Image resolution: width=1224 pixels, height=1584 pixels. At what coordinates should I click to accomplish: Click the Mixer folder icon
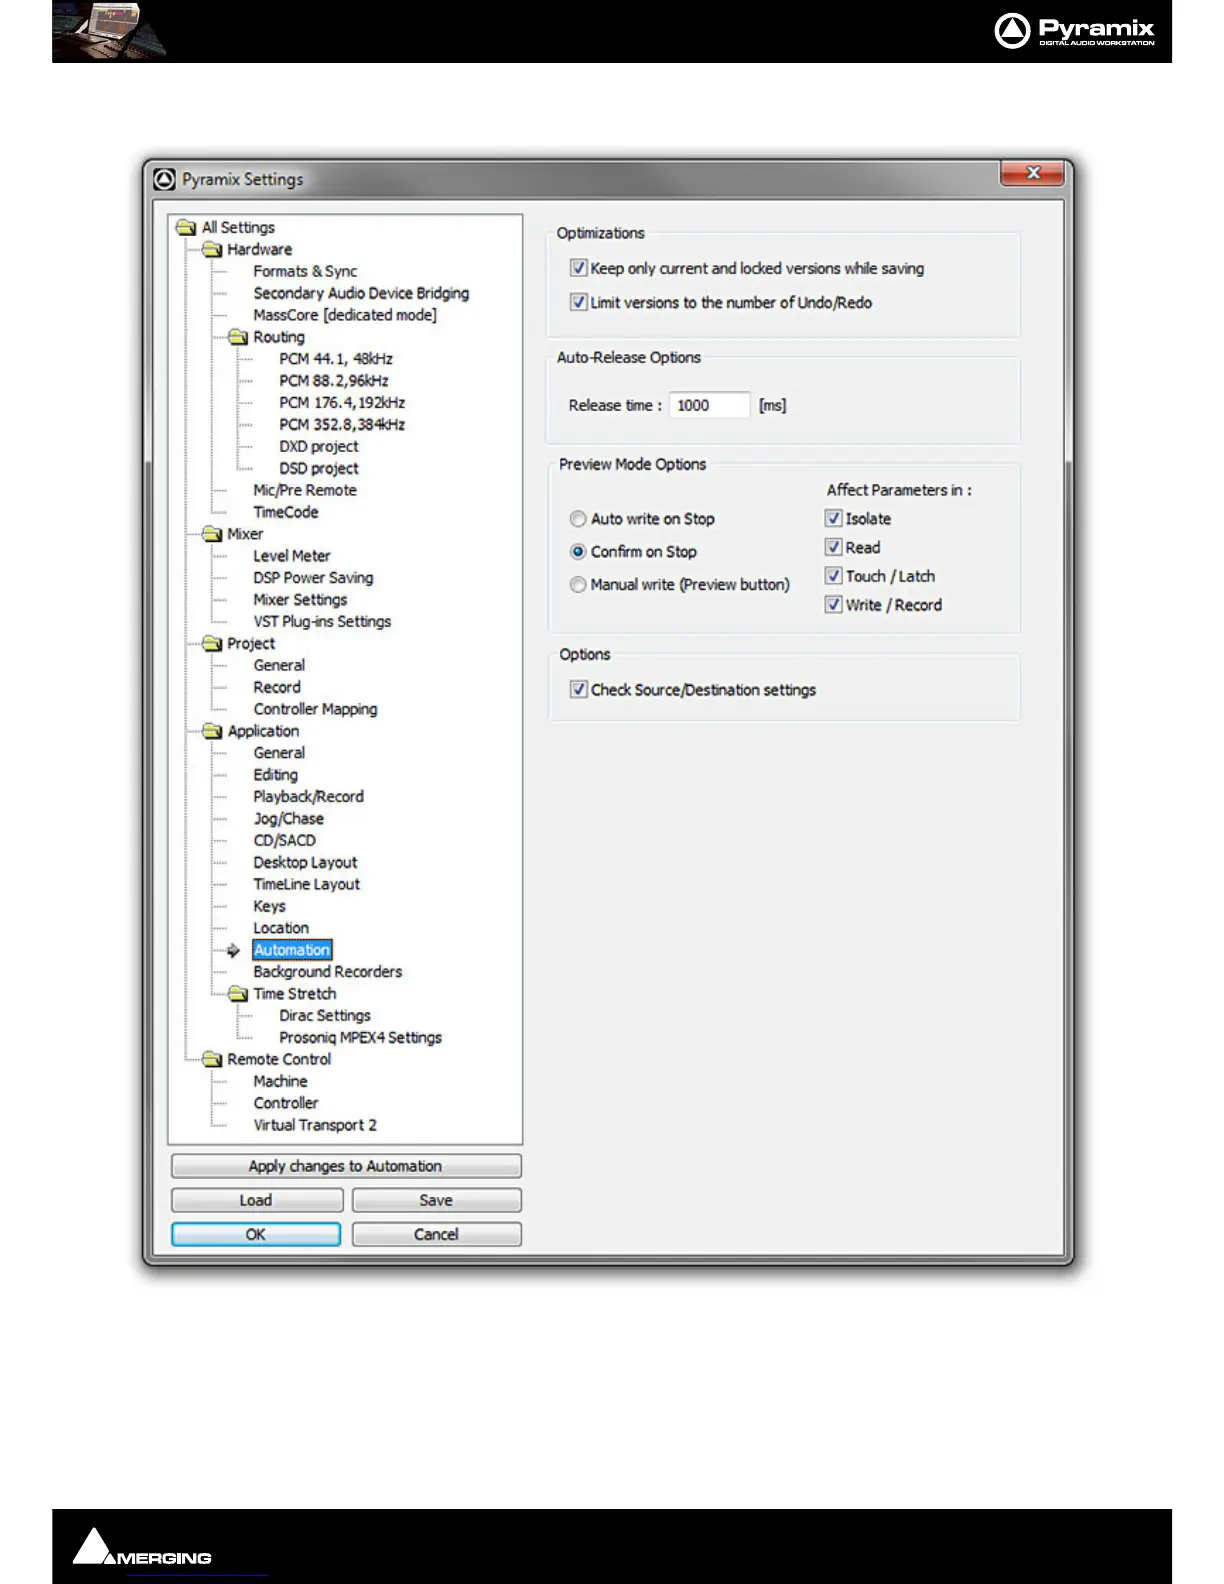coord(212,534)
